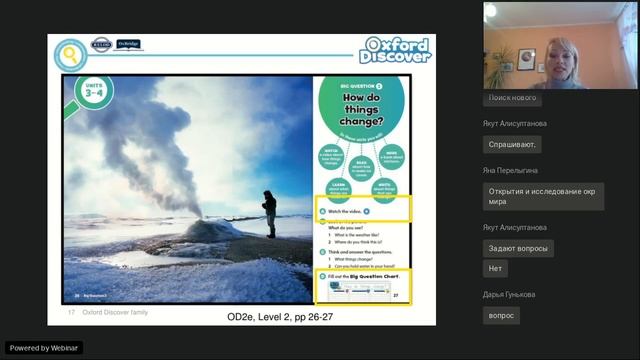This screenshot has width=640, height=360.
Task: Click the Units 3-4 circle badge
Action: tap(94, 91)
